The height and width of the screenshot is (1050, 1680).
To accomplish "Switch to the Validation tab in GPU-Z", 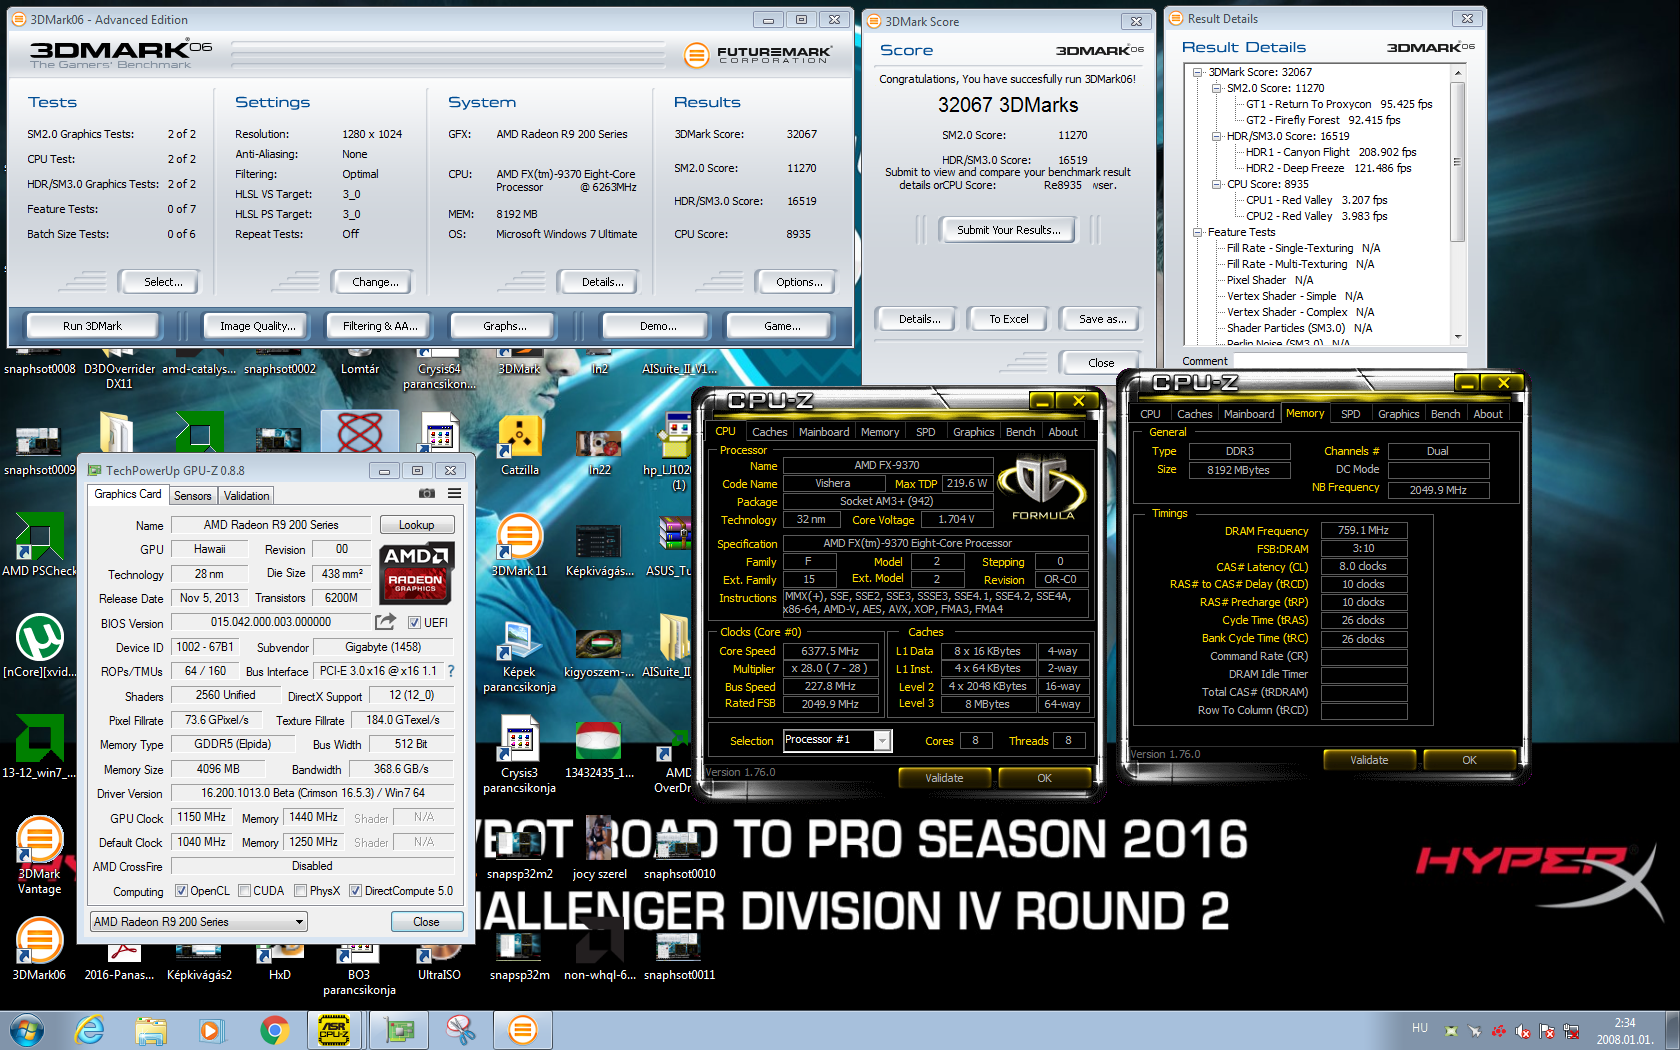I will pos(246,496).
